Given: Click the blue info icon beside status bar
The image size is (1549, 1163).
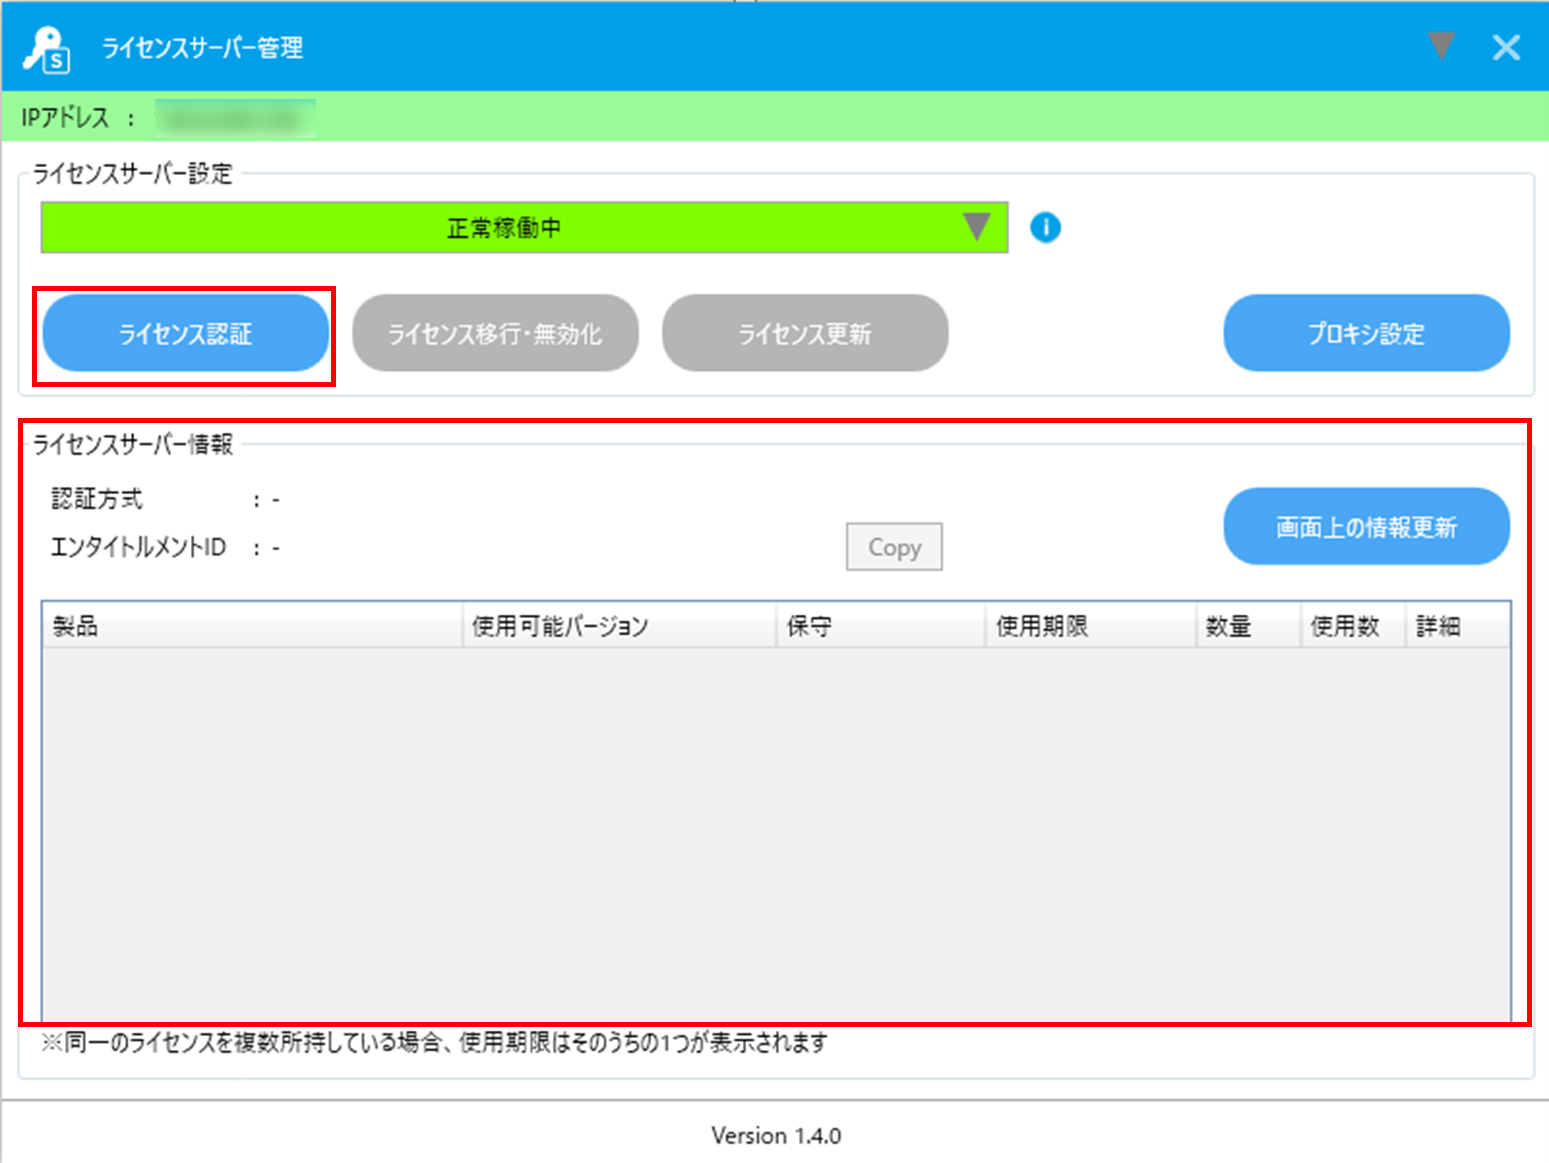Looking at the screenshot, I should [x=1045, y=228].
